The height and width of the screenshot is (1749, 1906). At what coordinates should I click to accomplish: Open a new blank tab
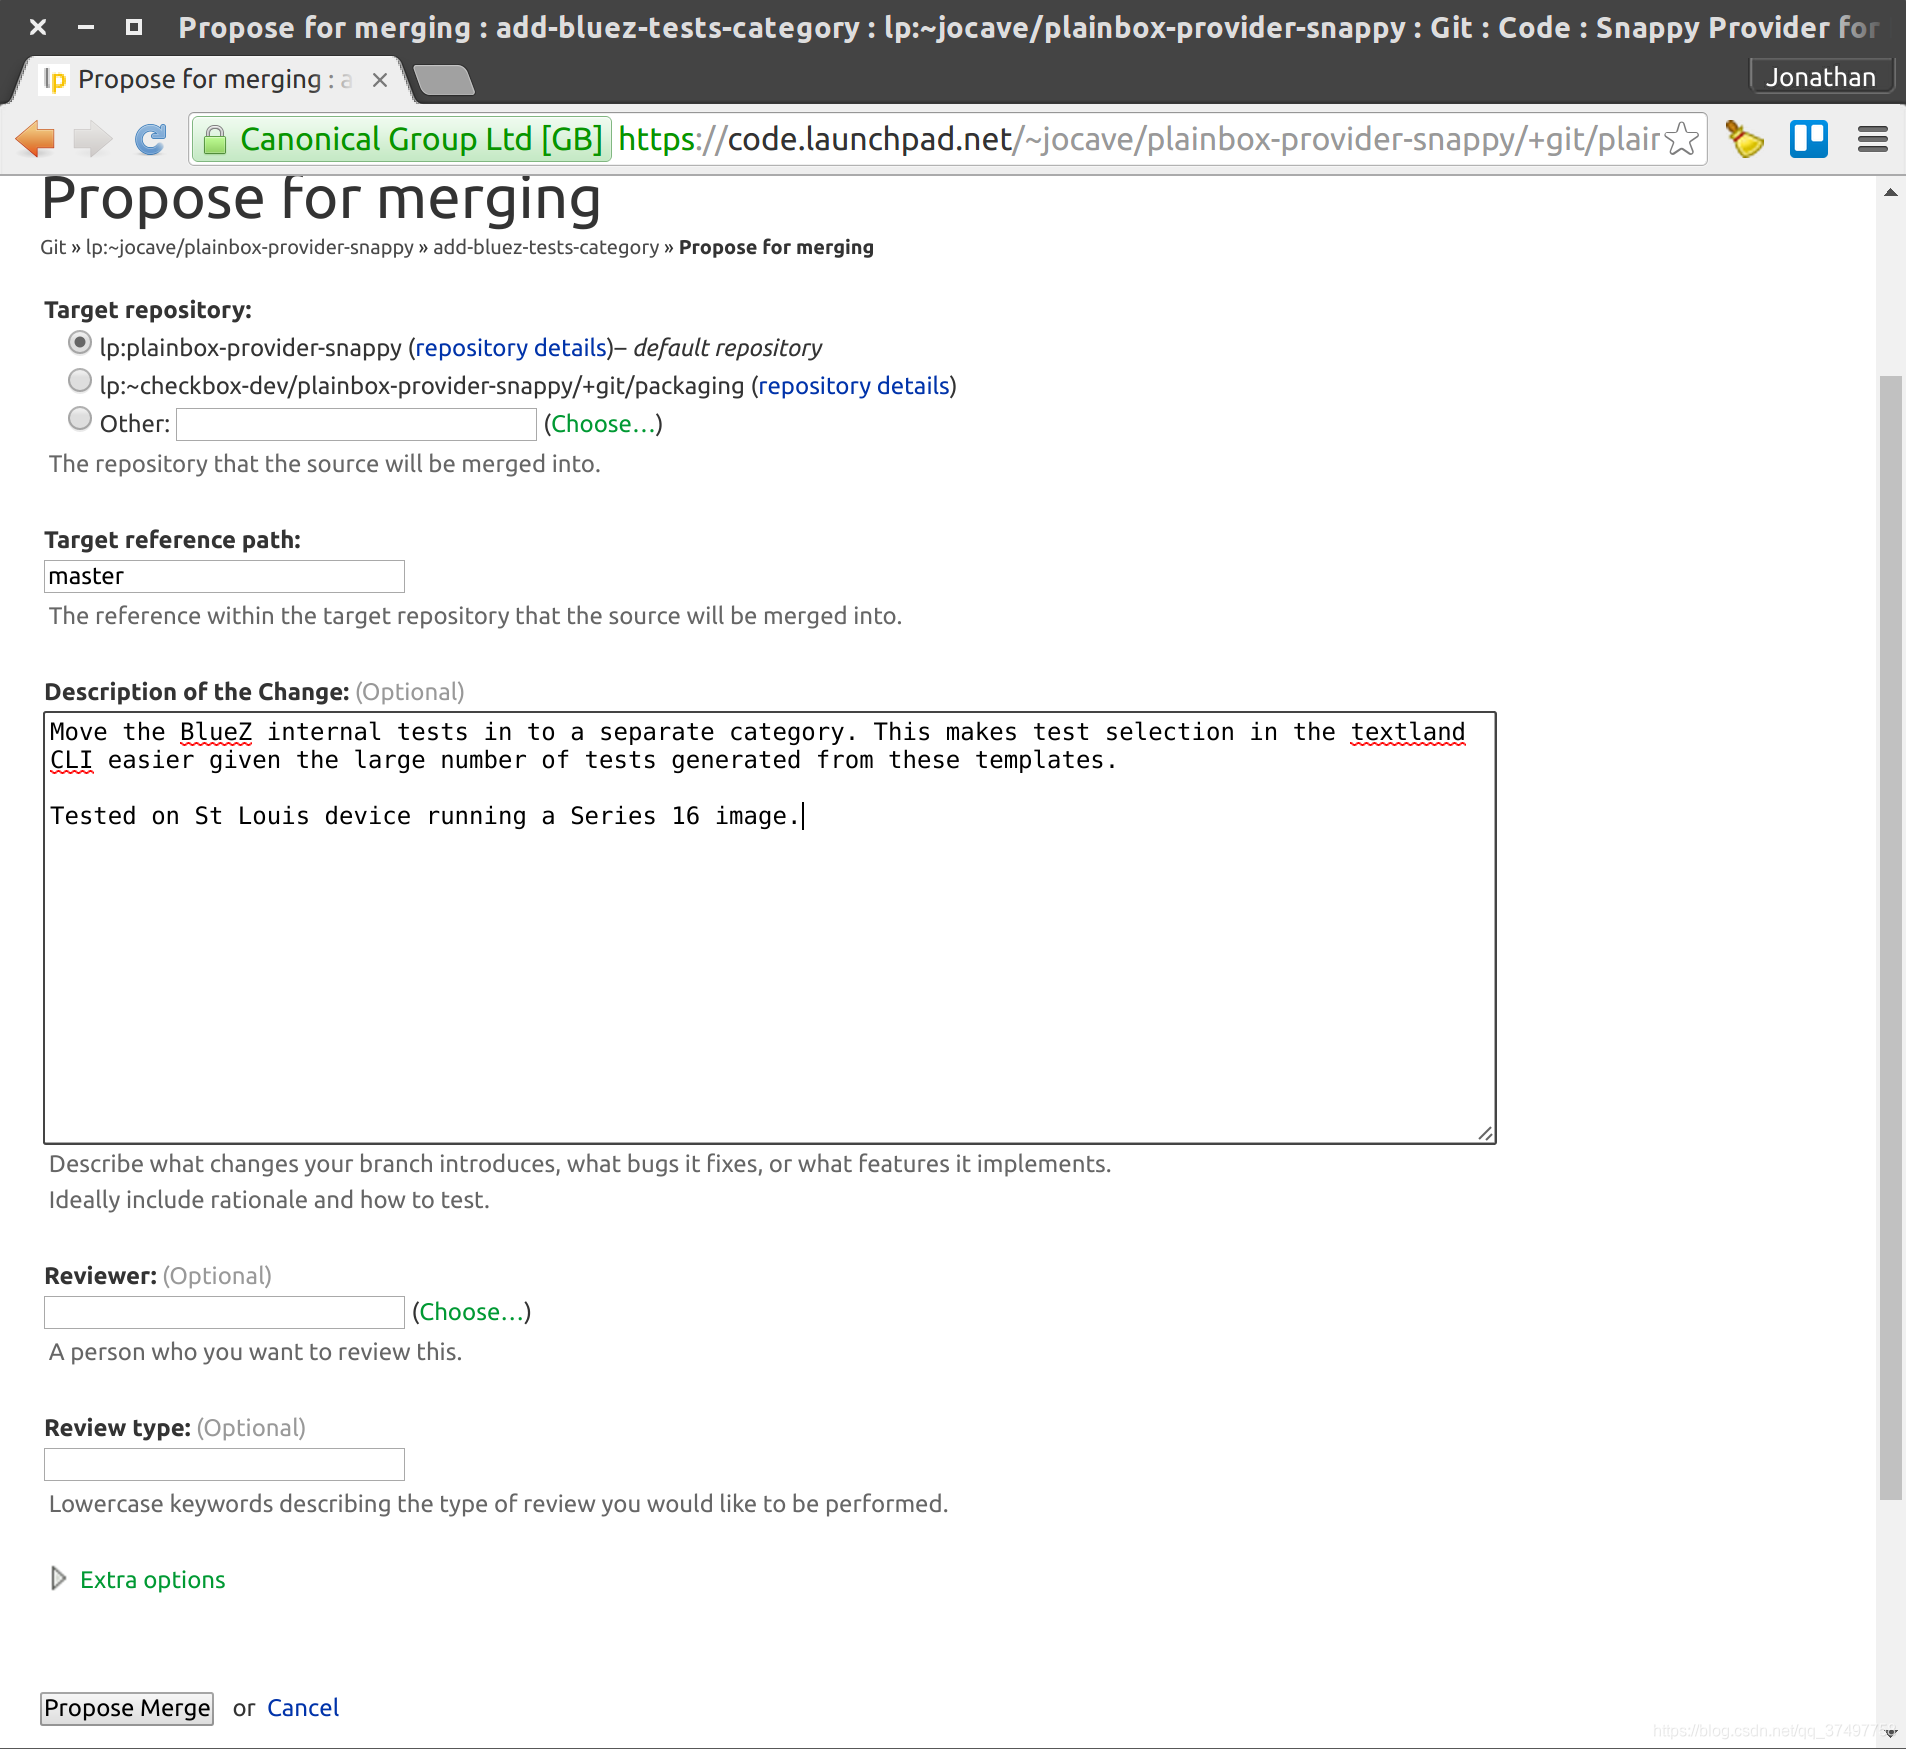click(x=444, y=79)
